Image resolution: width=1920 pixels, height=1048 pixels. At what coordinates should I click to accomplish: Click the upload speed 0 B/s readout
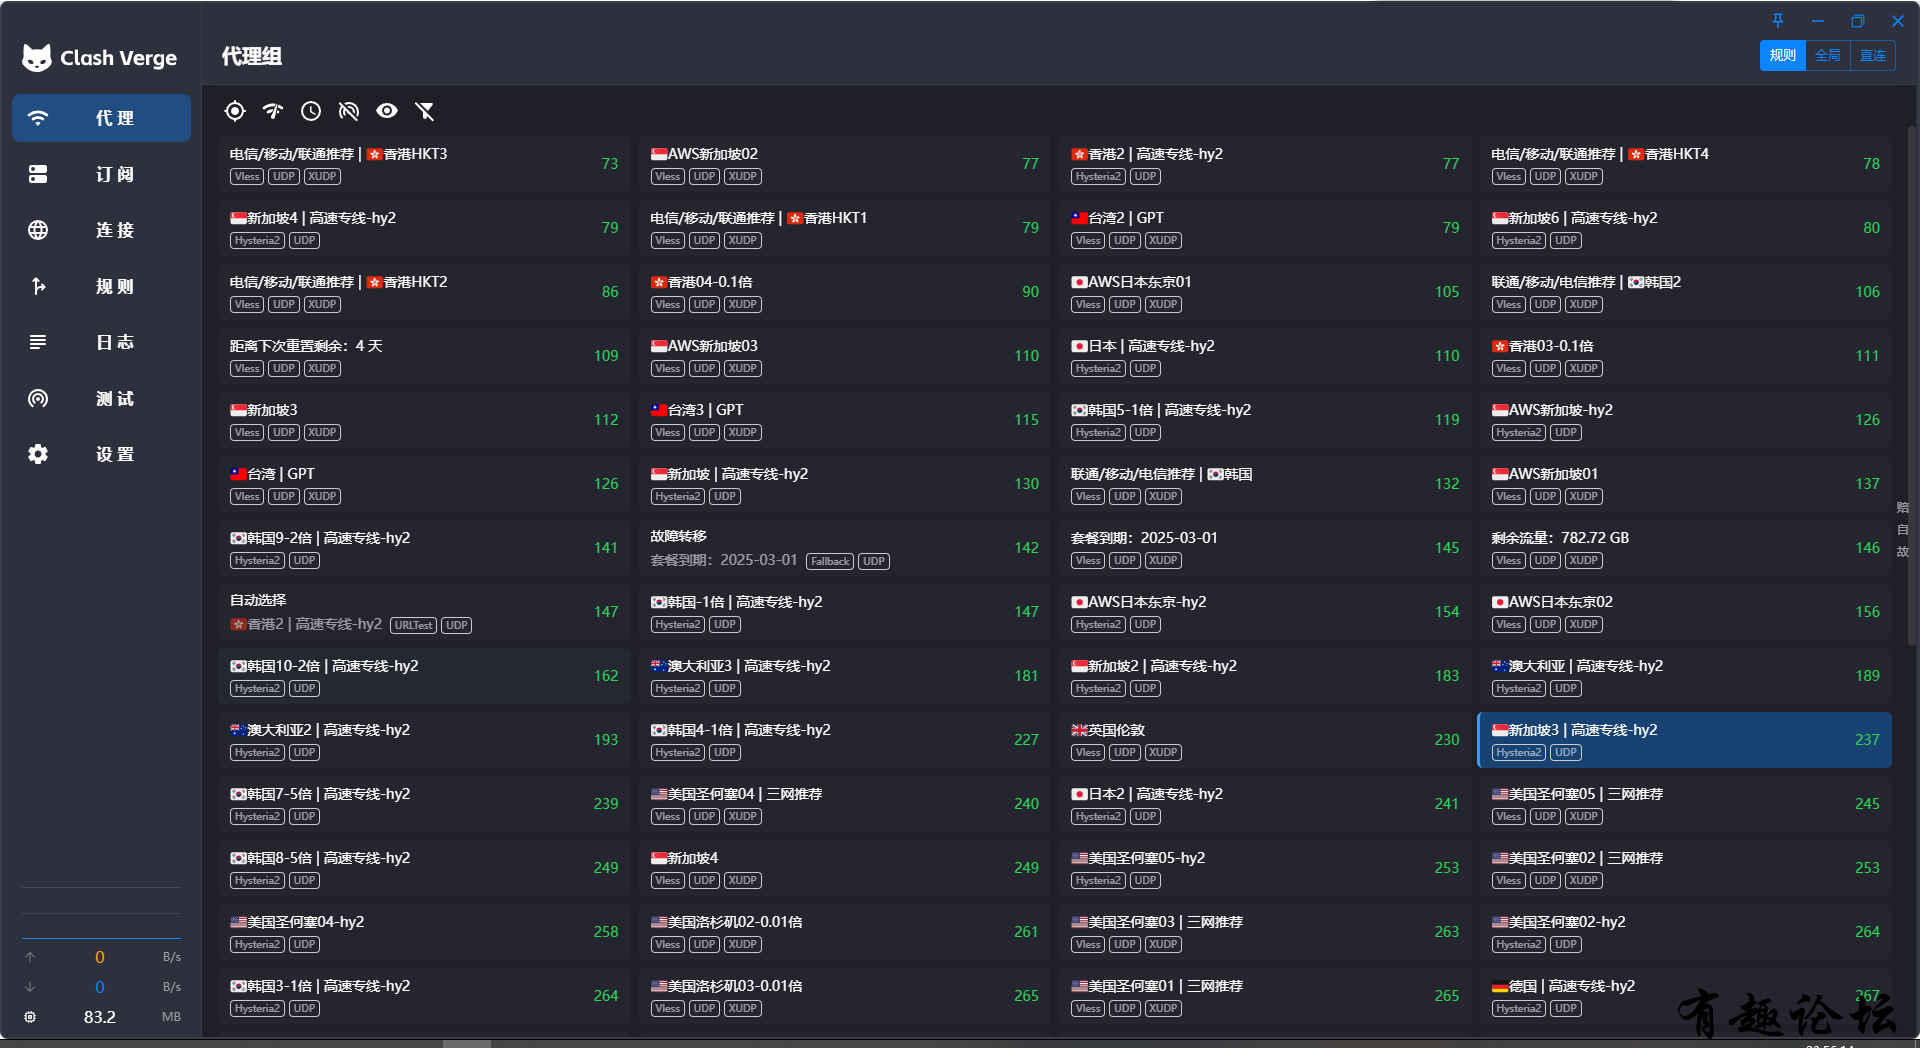click(101, 957)
